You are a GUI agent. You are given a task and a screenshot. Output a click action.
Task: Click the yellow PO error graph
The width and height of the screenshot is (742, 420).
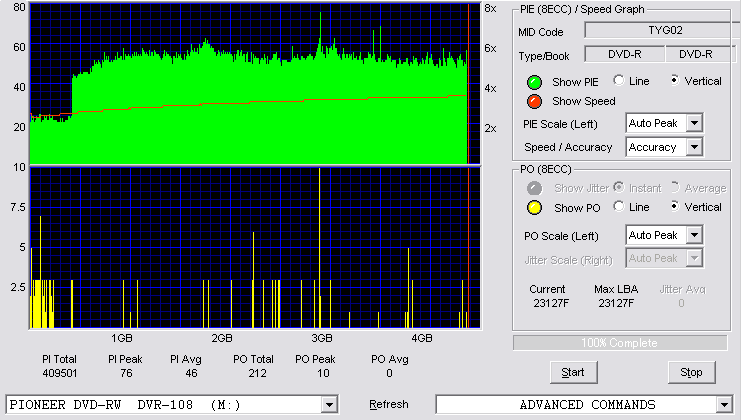(x=255, y=248)
